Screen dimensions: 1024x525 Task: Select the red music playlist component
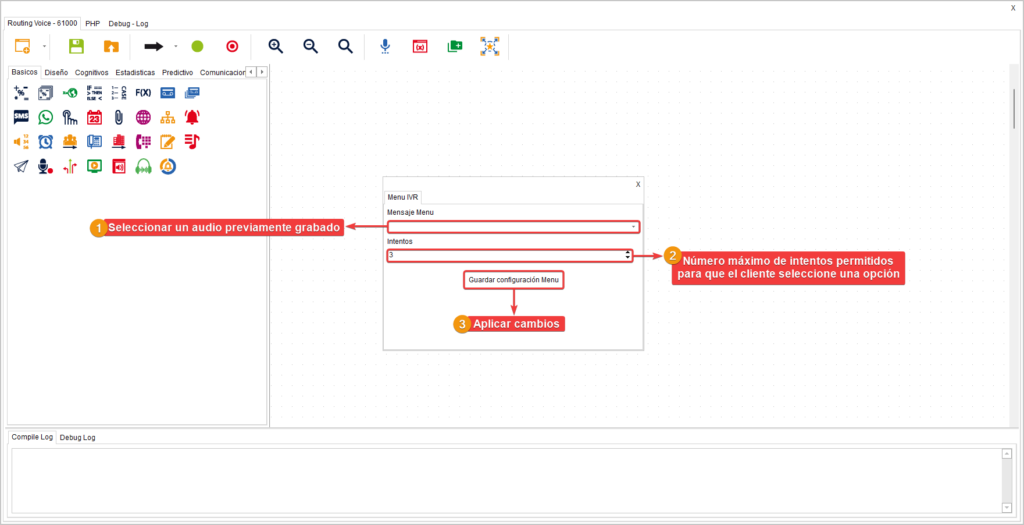coord(193,142)
